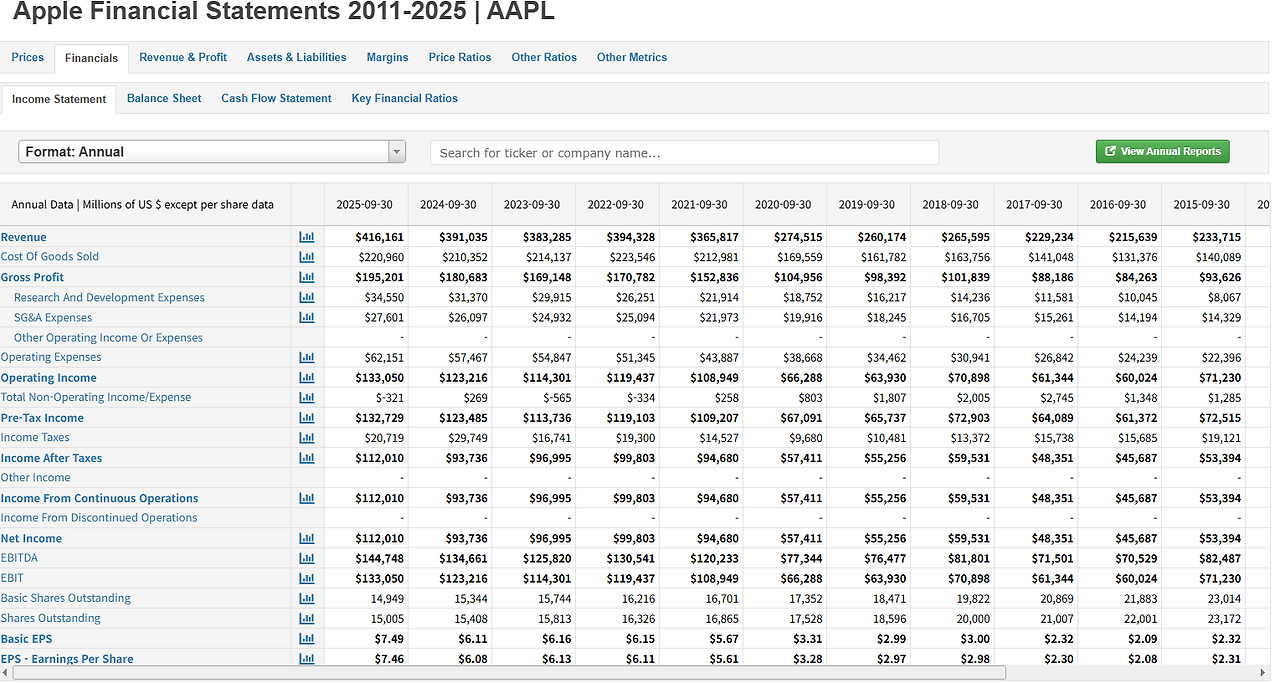Open the Pre-Tax Income link
1280x683 pixels.
point(42,418)
